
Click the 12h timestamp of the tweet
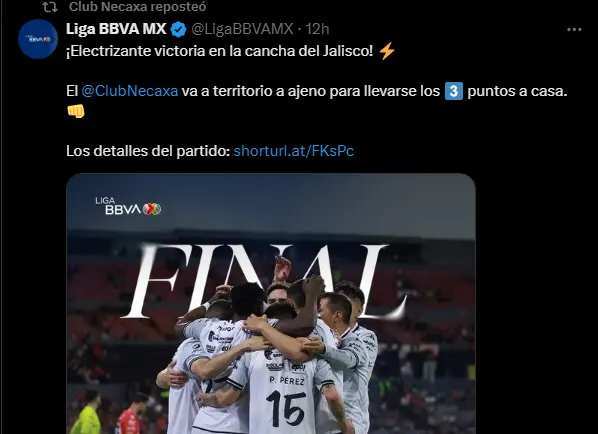point(317,29)
